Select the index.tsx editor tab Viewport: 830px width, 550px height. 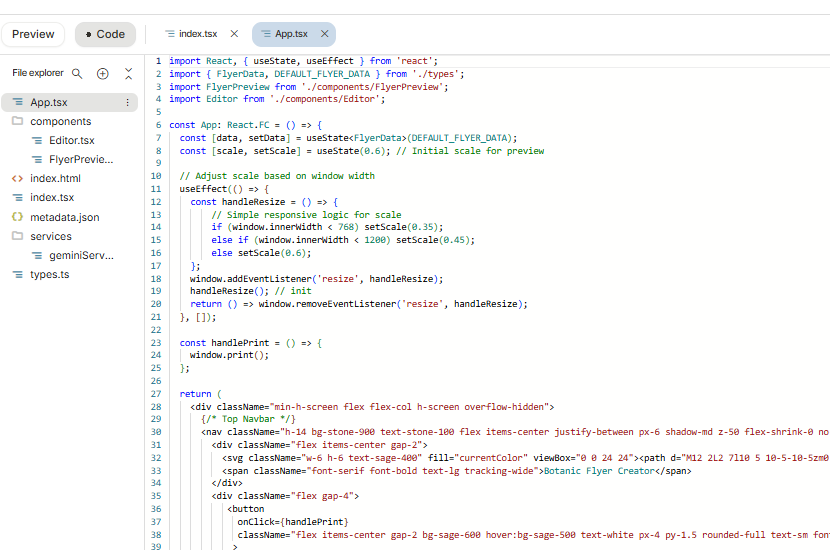pos(198,34)
